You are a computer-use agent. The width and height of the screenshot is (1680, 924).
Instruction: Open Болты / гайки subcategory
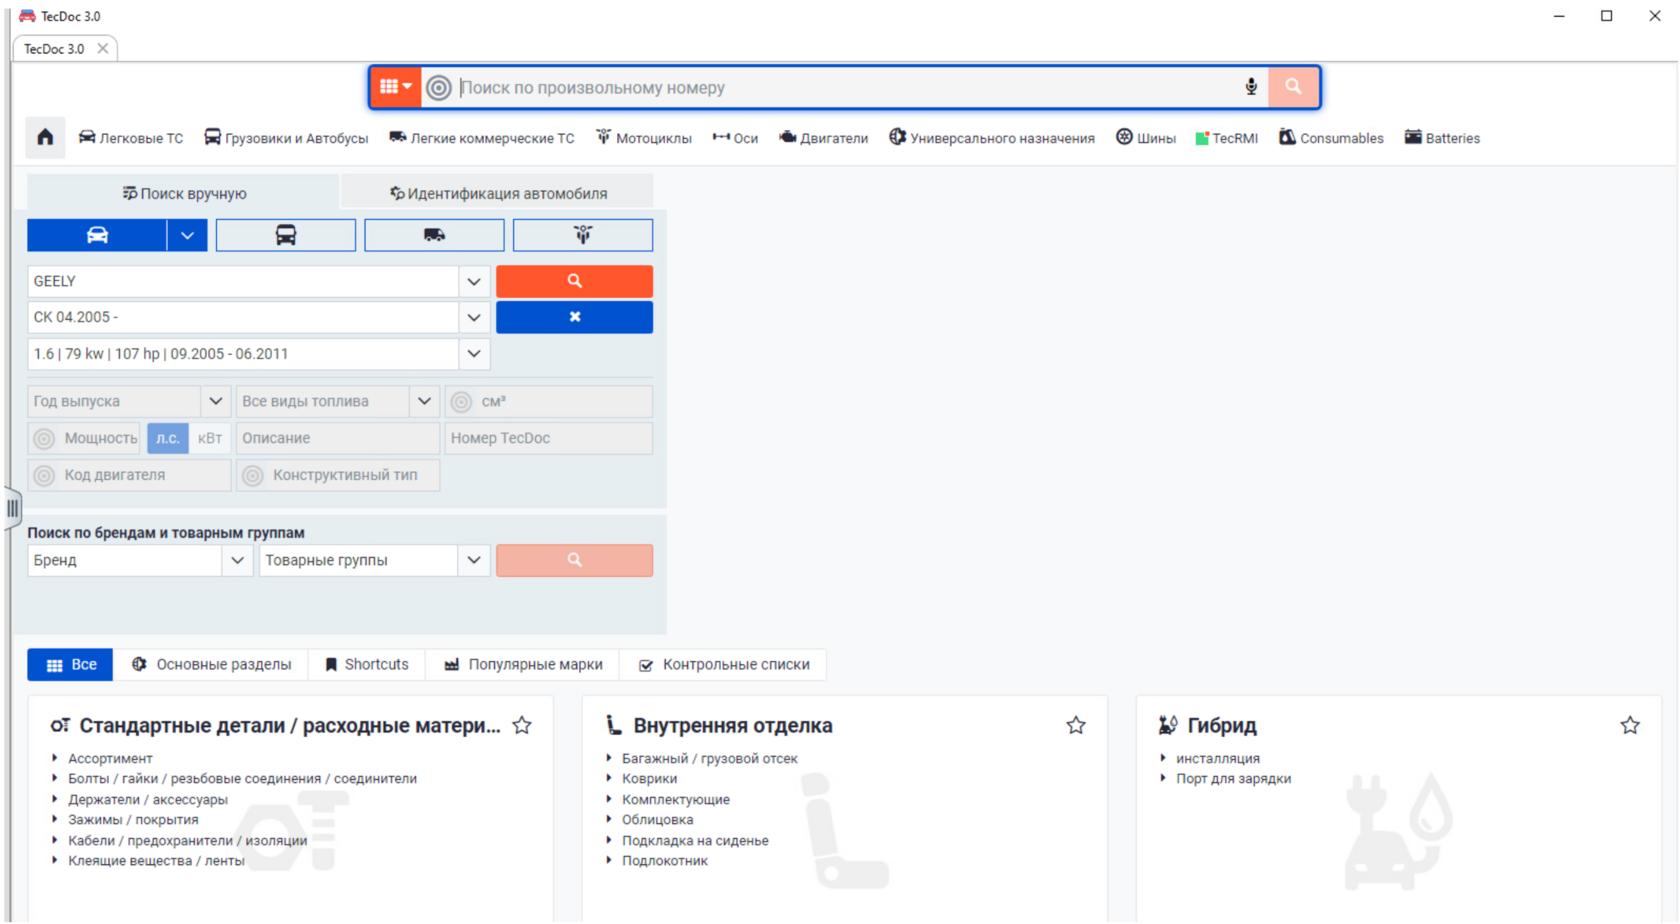tap(242, 778)
